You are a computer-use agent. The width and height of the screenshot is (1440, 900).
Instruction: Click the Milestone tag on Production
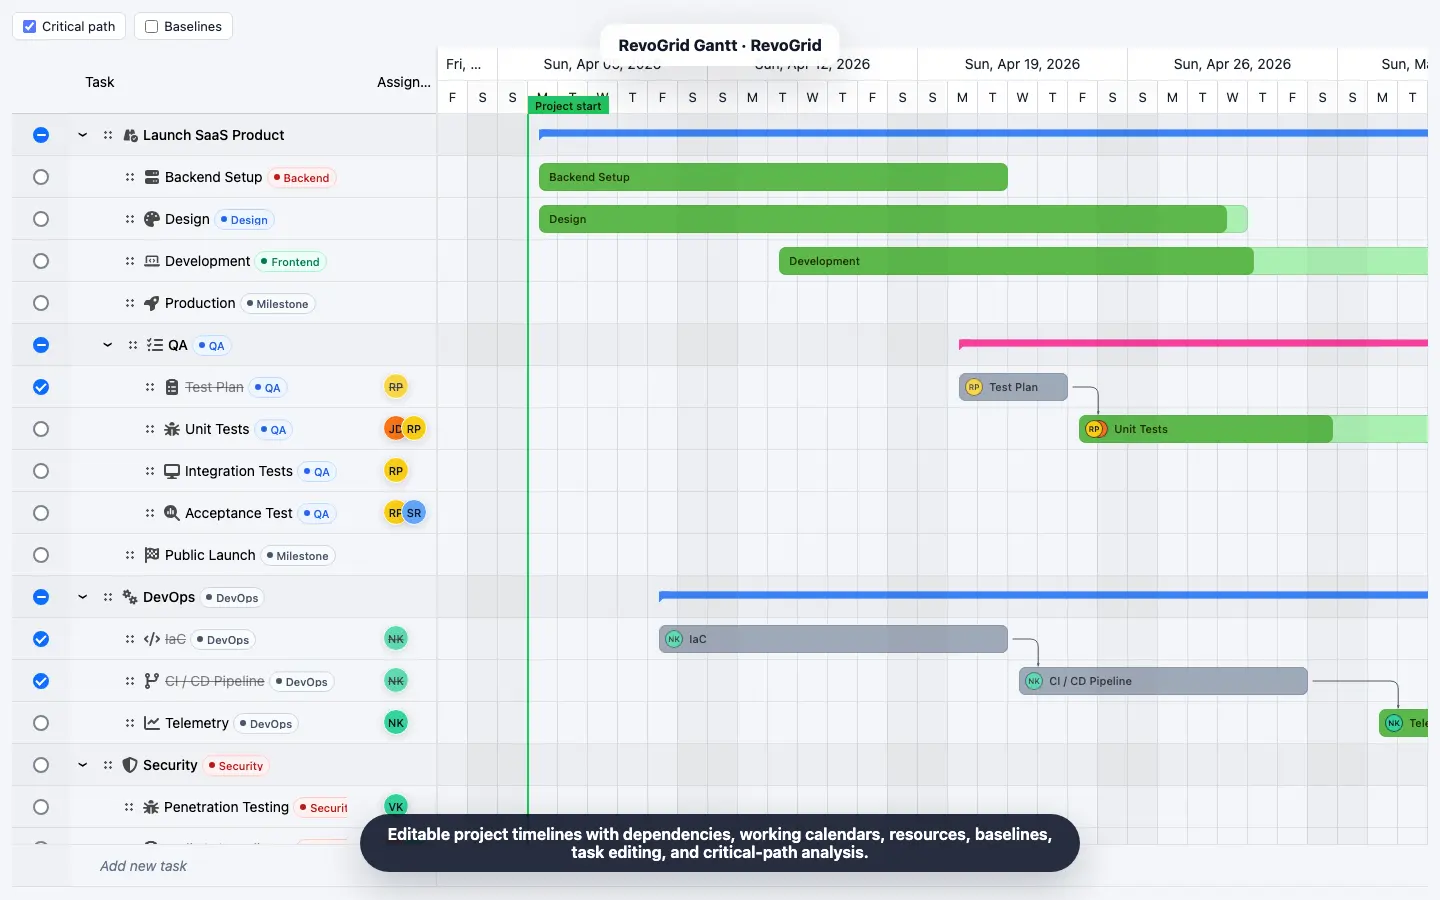278,304
